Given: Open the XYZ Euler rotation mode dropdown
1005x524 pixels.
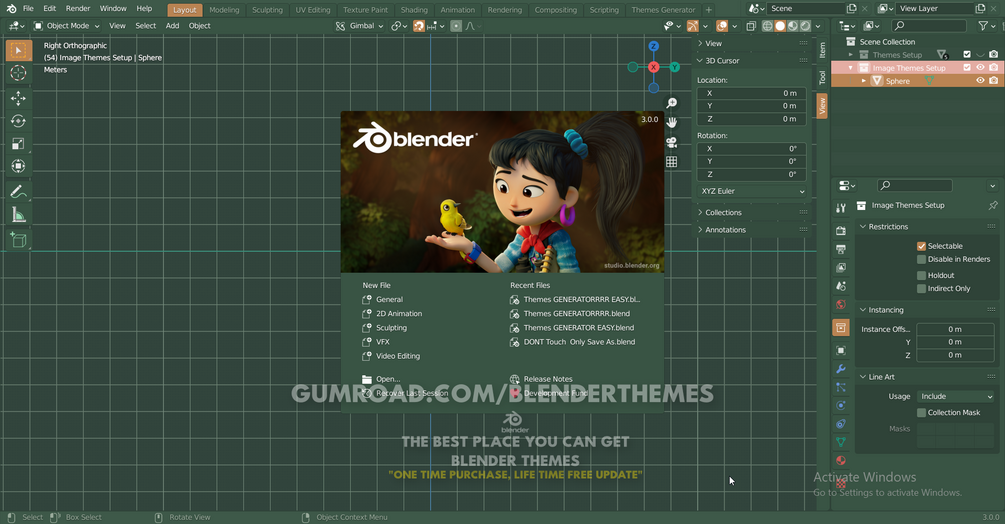Looking at the screenshot, I should pos(752,191).
